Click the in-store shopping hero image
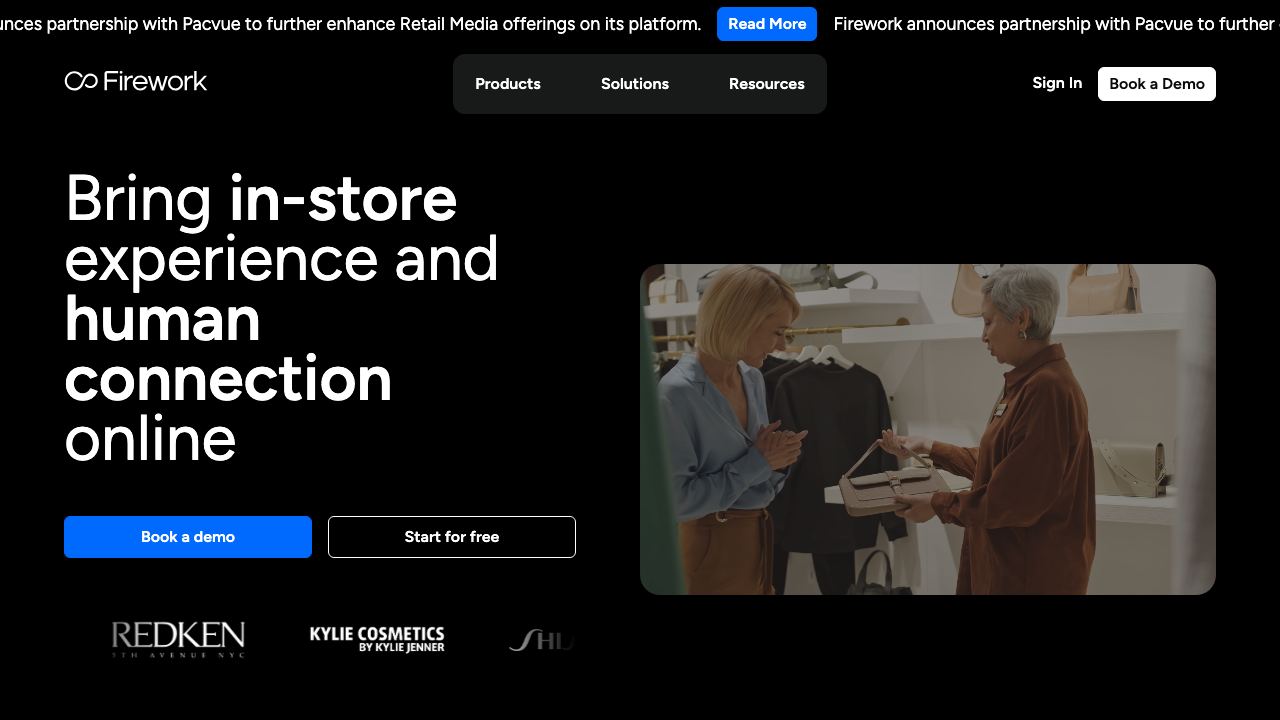 pyautogui.click(x=928, y=429)
